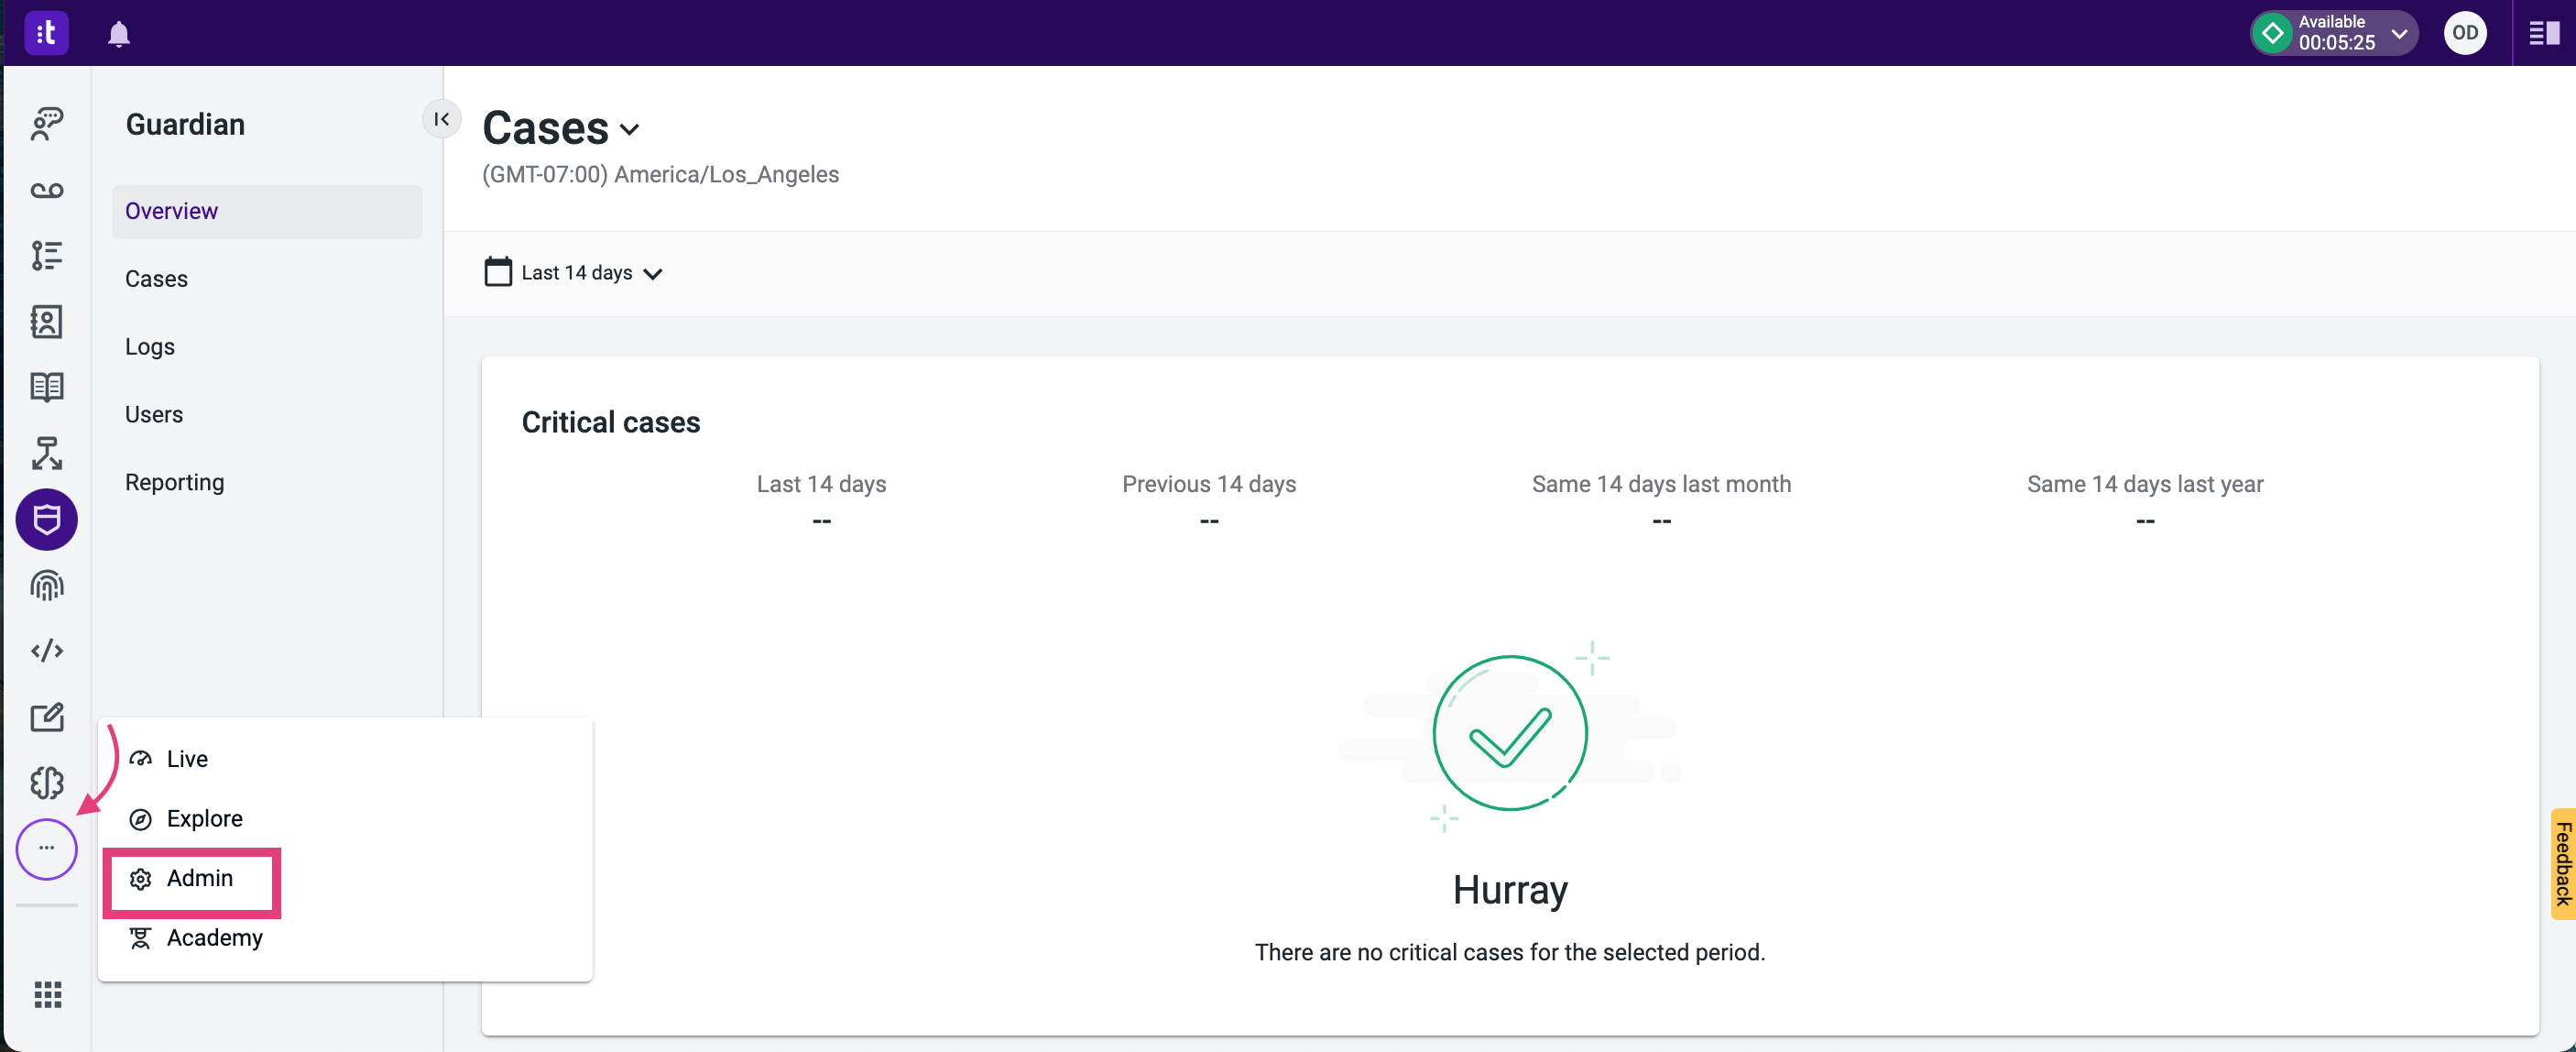Viewport: 2576px width, 1052px height.
Task: Open the voicemail icon in the sidebar
Action: (47, 190)
